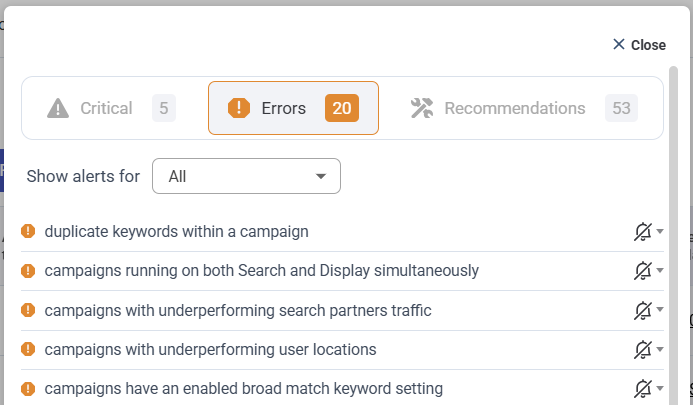Click error icon beside duplicate keywords alert
The width and height of the screenshot is (693, 405).
click(x=28, y=232)
